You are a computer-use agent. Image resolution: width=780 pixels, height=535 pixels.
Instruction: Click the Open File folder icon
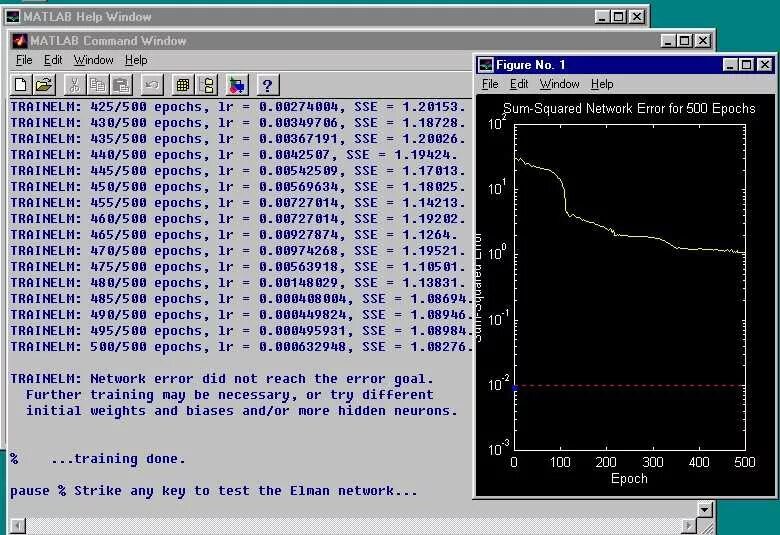44,85
